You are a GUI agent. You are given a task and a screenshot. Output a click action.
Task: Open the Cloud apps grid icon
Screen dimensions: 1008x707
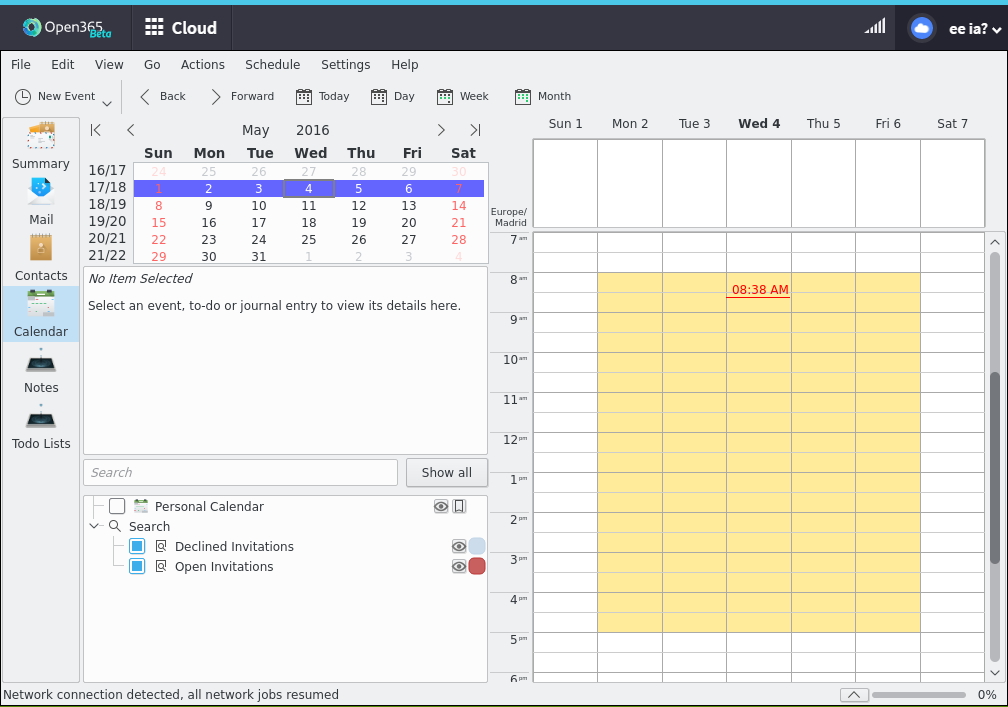point(154,27)
